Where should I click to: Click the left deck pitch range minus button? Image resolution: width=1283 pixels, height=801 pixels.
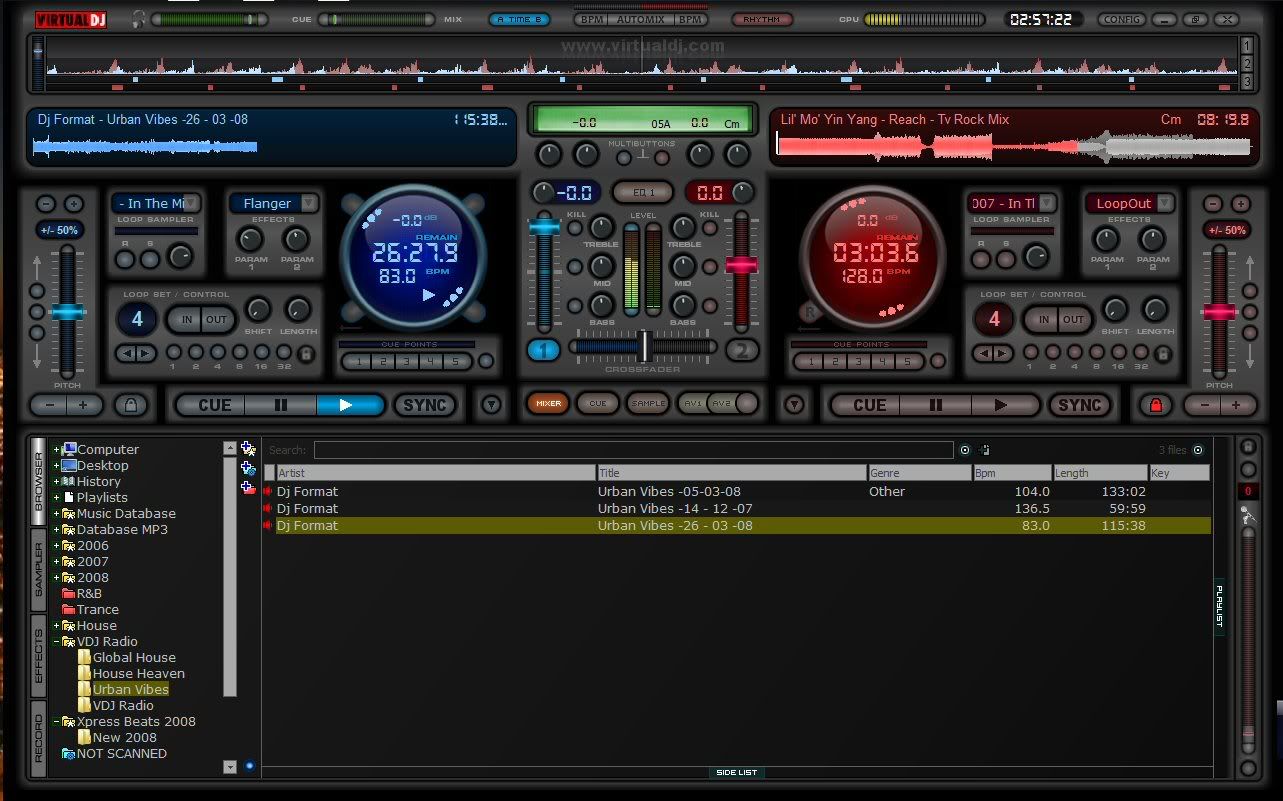tap(46, 204)
